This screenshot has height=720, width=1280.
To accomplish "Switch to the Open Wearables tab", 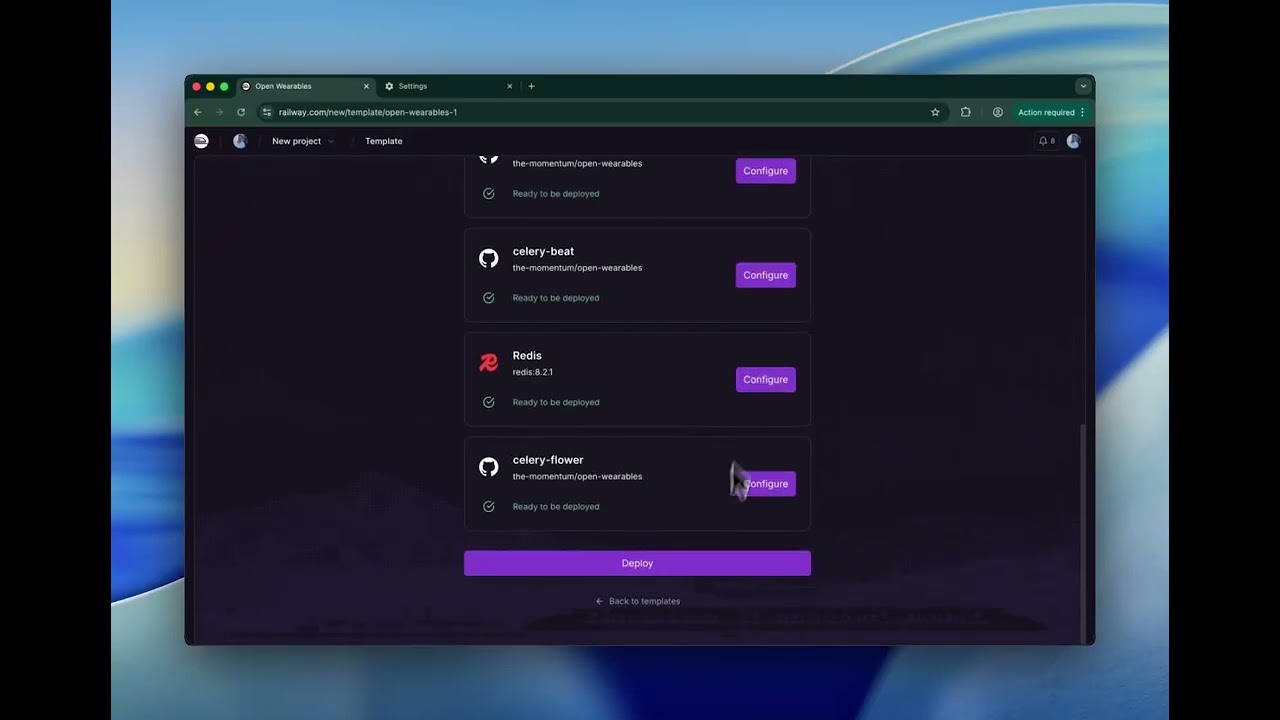I will [306, 86].
